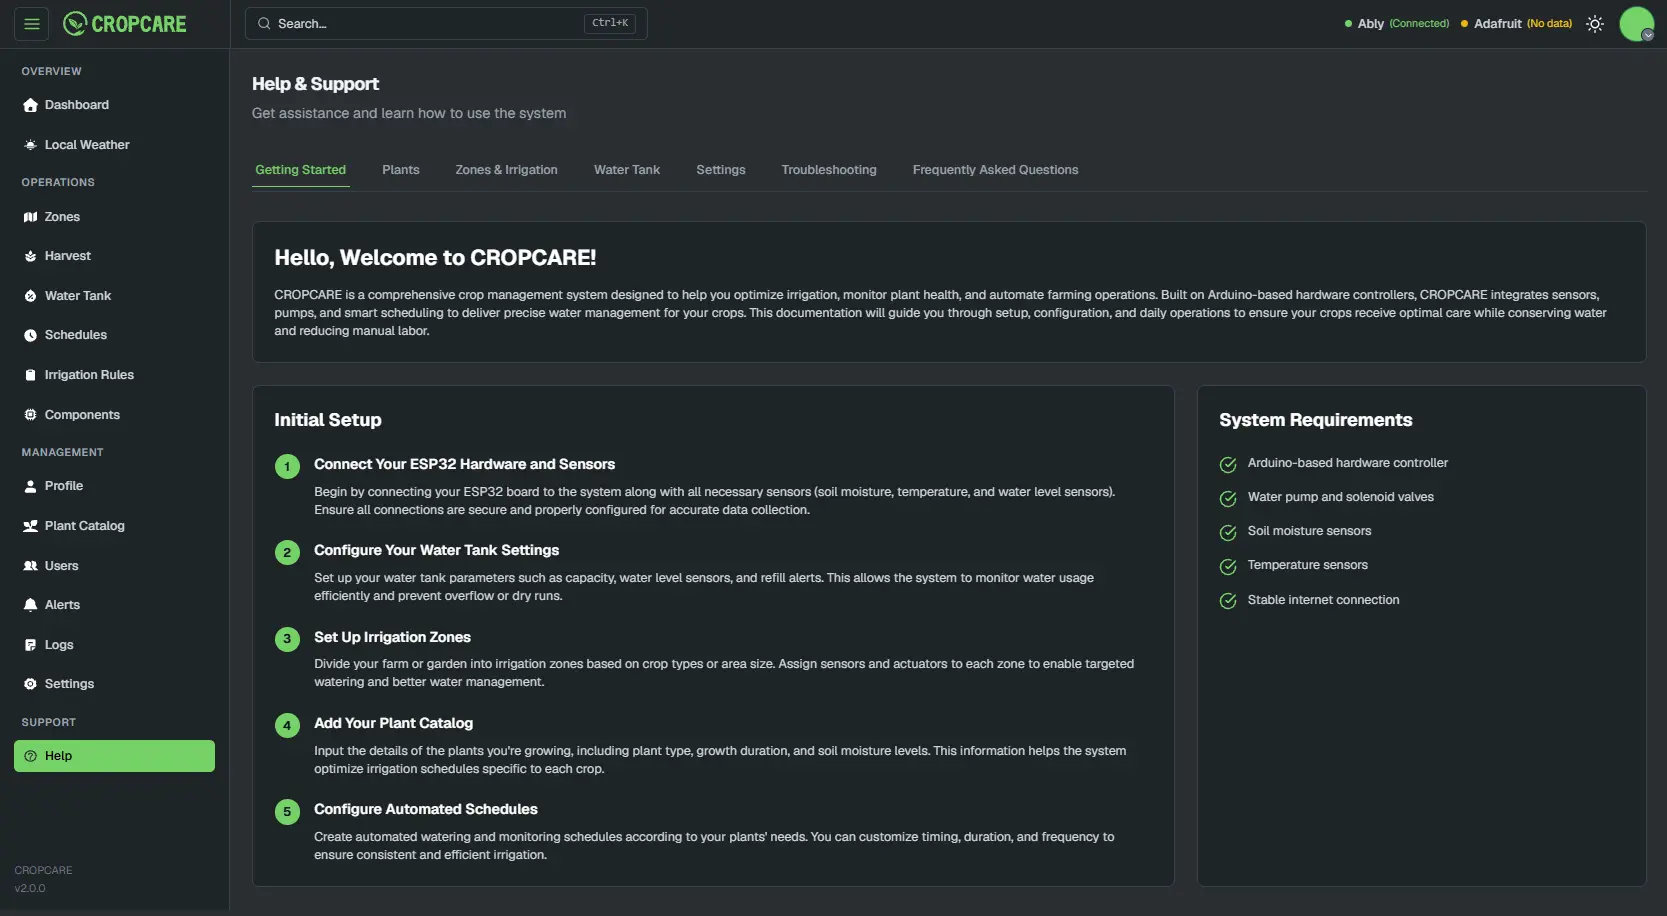Click 'System Requirements' heading
1667x916 pixels.
coord(1315,420)
